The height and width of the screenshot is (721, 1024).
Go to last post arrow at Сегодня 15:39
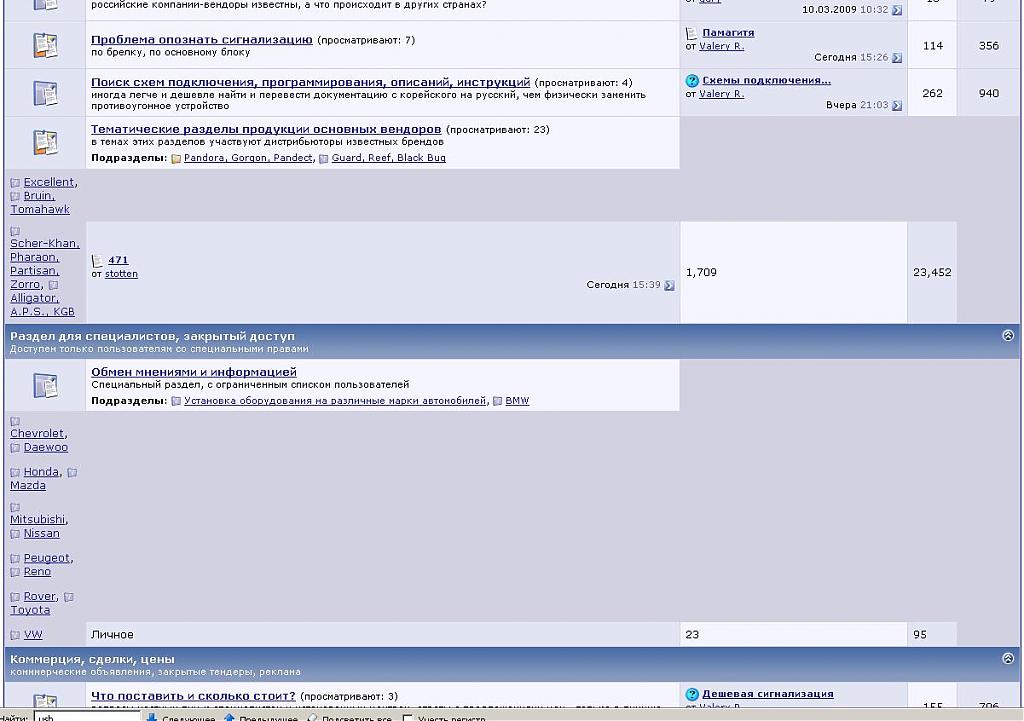[669, 285]
